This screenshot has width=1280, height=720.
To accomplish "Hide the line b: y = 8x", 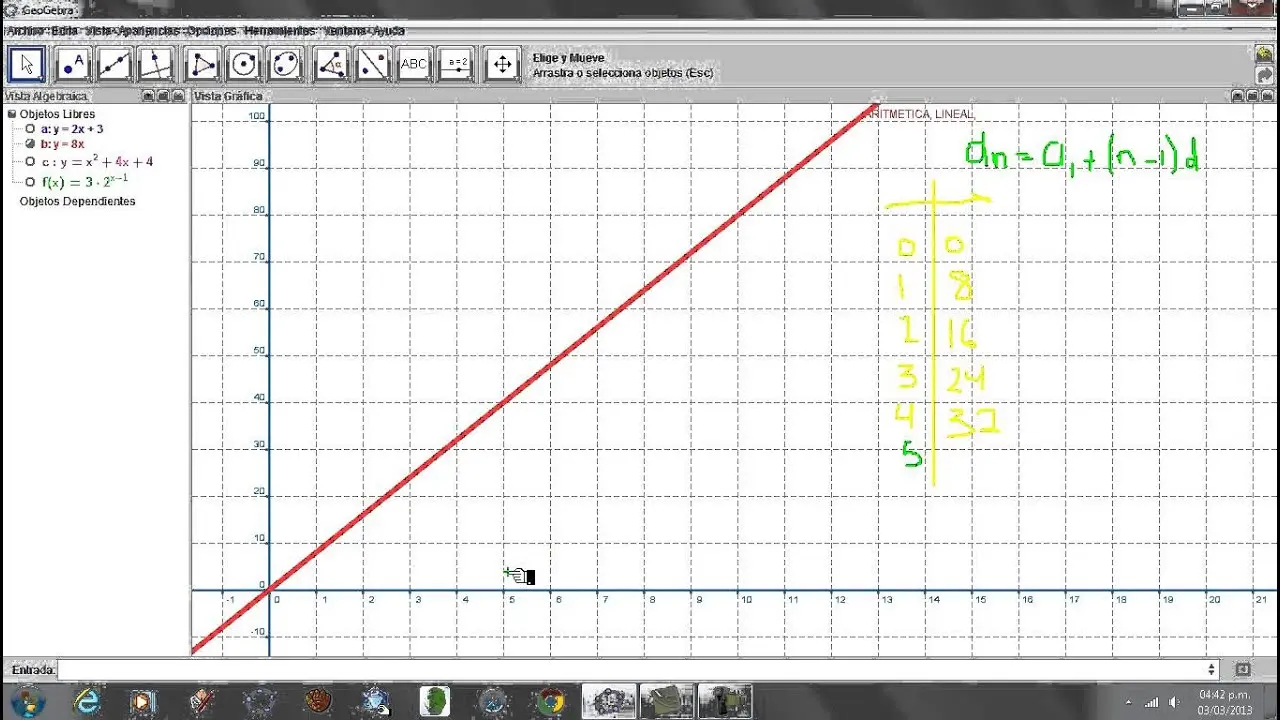I will point(31,144).
